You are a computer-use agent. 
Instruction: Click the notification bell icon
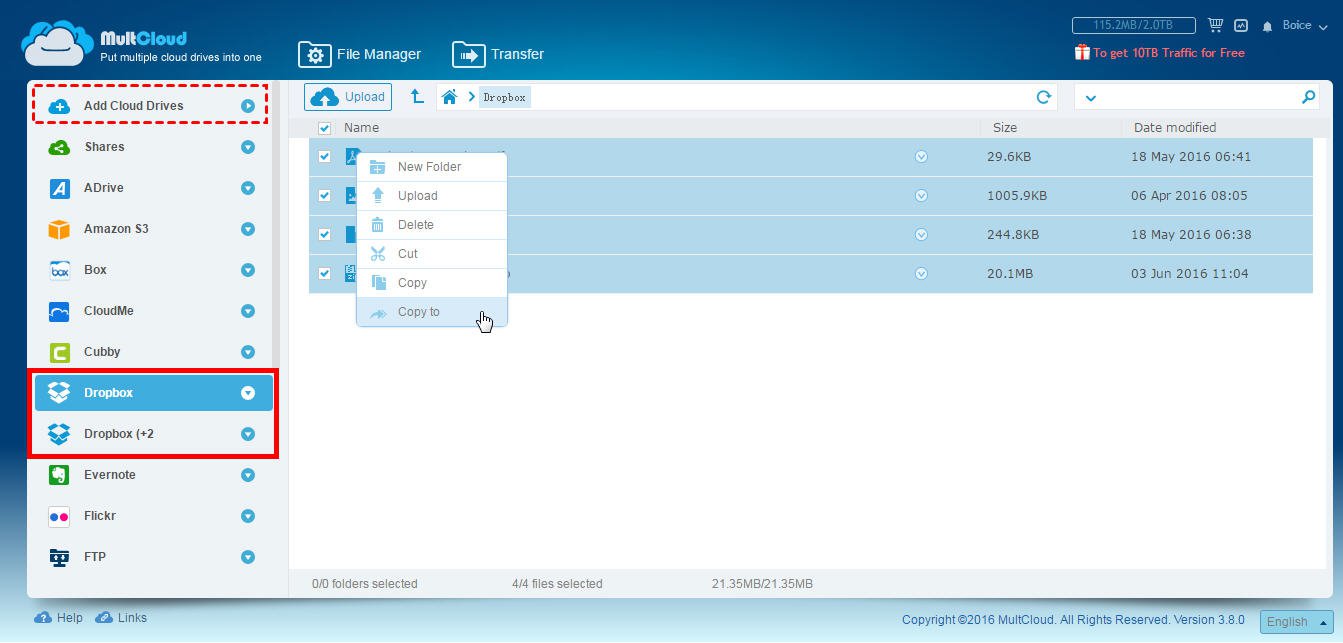pos(1268,26)
